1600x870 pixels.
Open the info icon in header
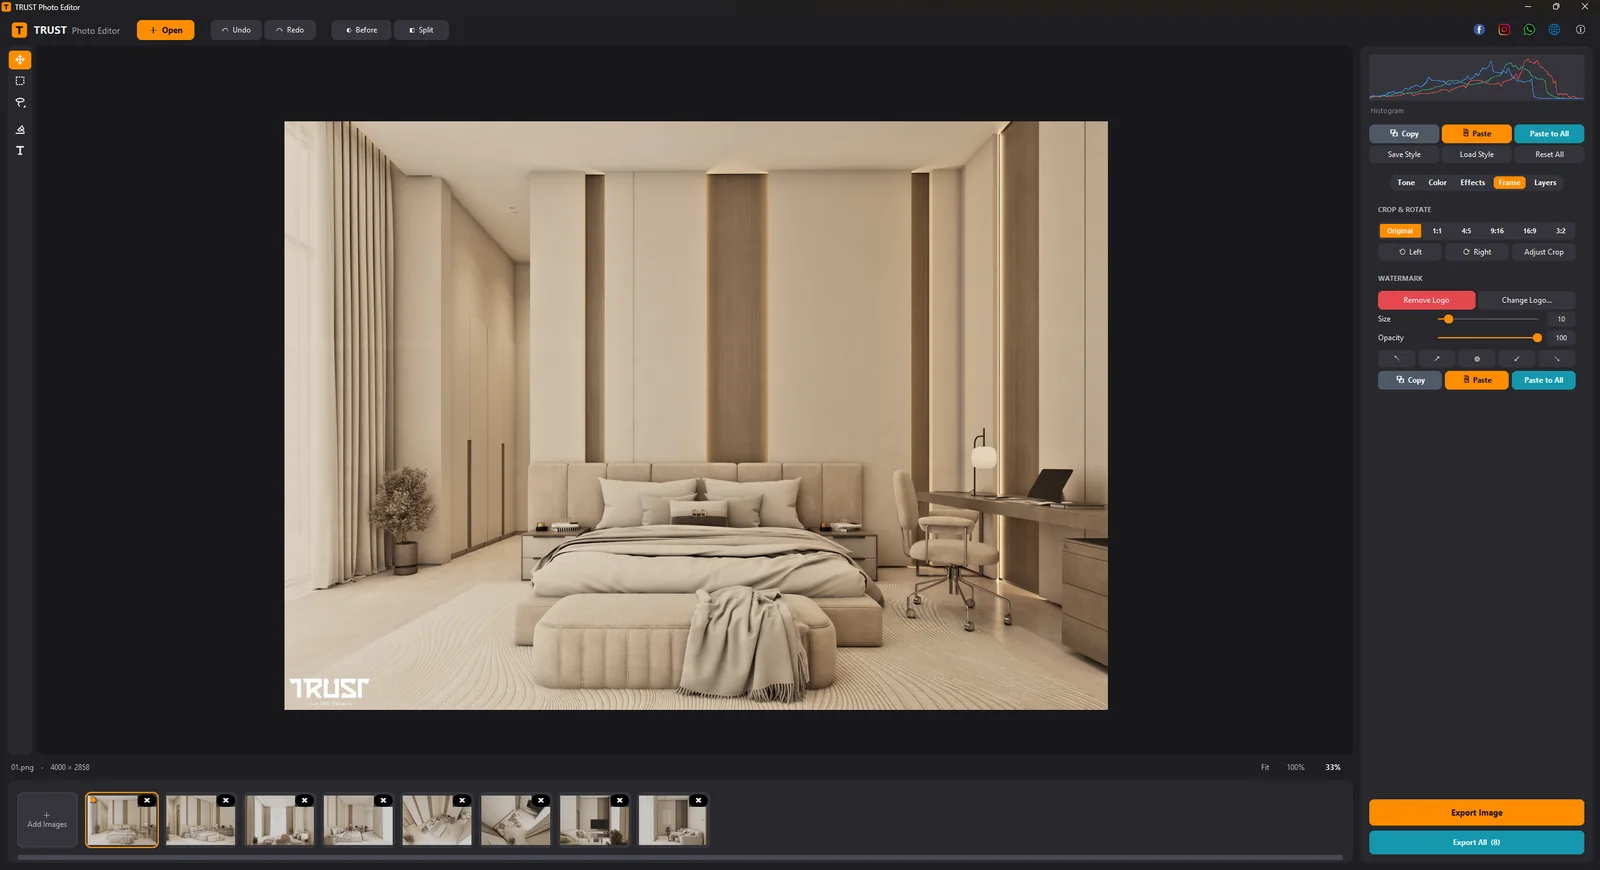1580,30
